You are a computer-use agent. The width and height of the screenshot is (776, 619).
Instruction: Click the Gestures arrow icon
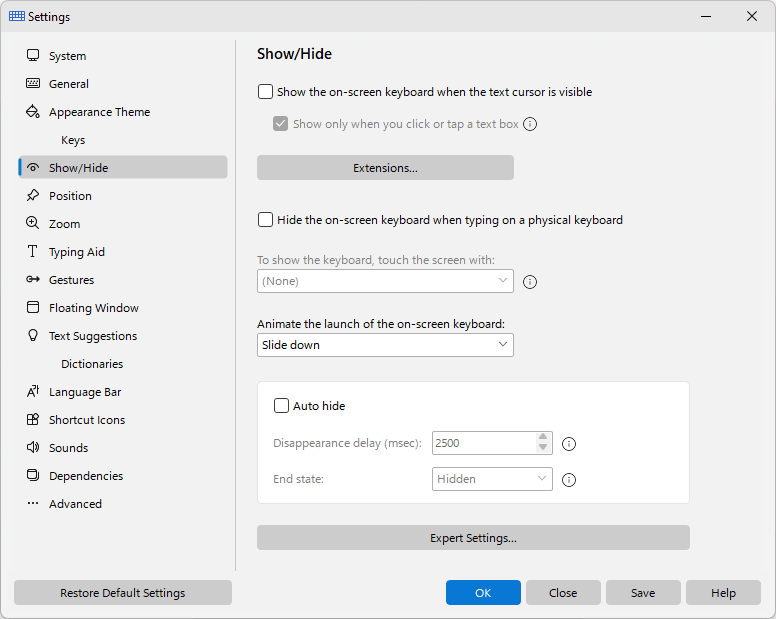tap(33, 280)
